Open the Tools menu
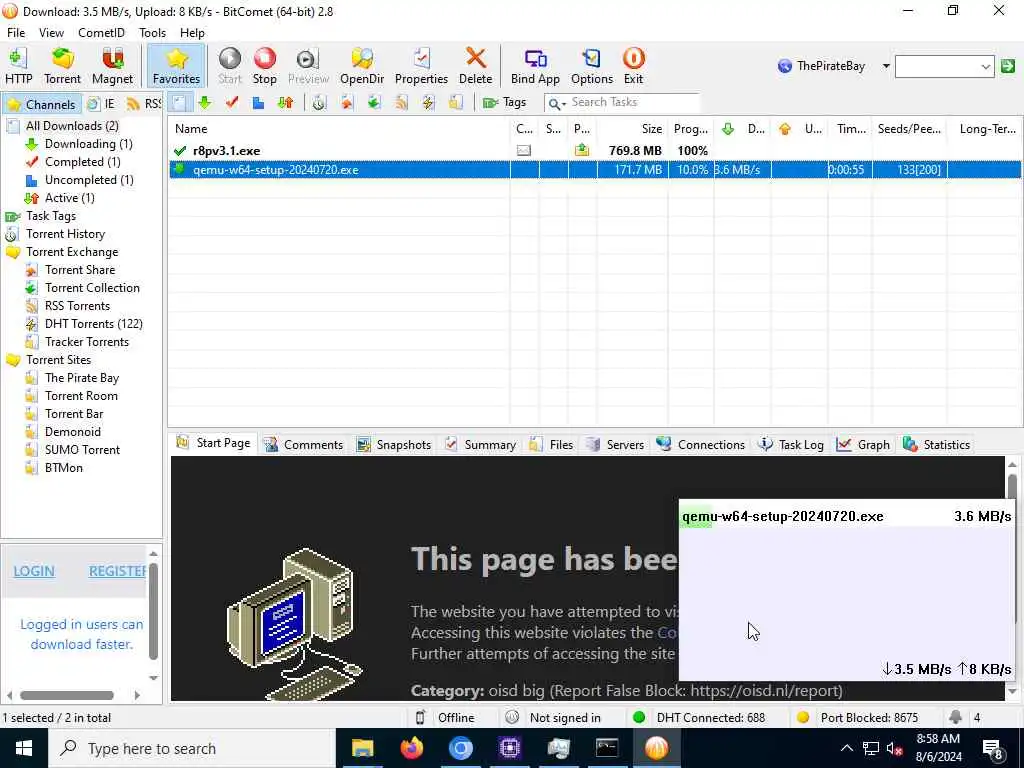Image resolution: width=1024 pixels, height=768 pixels. pos(152,33)
